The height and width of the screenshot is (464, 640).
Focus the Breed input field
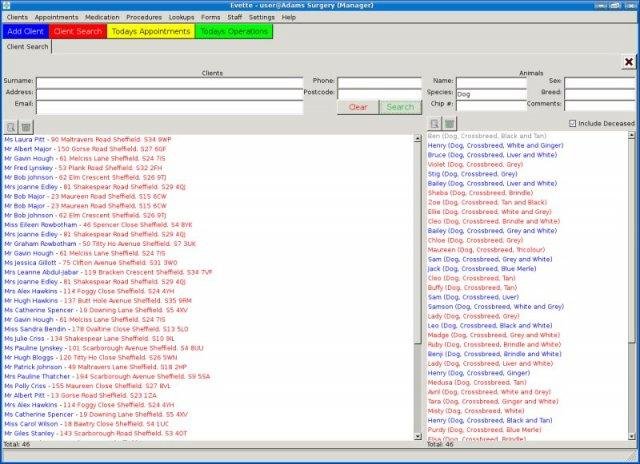600,94
